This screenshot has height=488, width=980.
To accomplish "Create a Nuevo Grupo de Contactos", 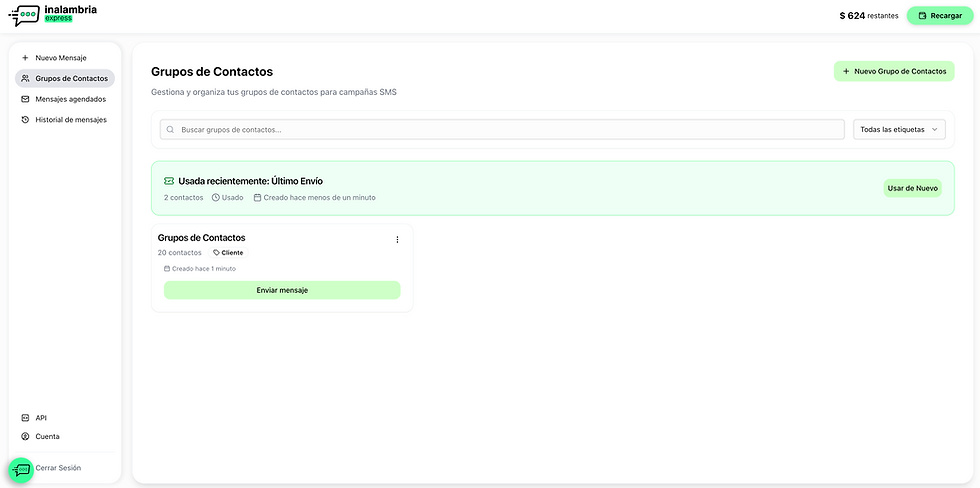I will click(894, 71).
